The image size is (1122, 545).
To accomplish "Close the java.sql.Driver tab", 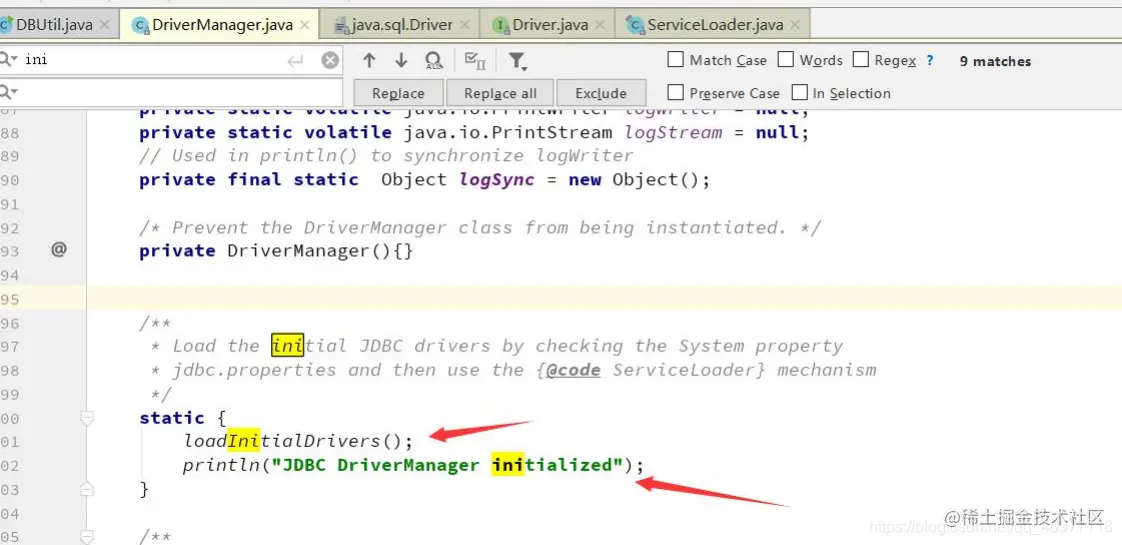I will pos(464,25).
